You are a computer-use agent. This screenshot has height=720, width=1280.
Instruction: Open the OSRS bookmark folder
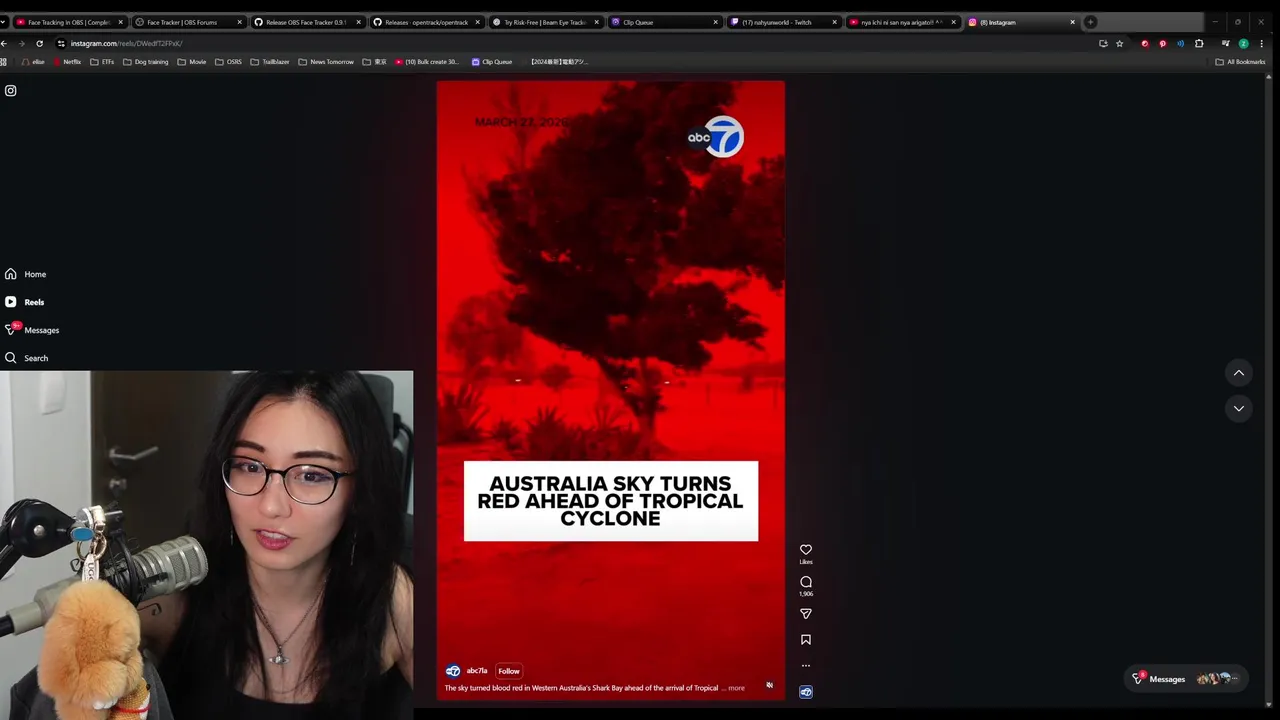228,62
